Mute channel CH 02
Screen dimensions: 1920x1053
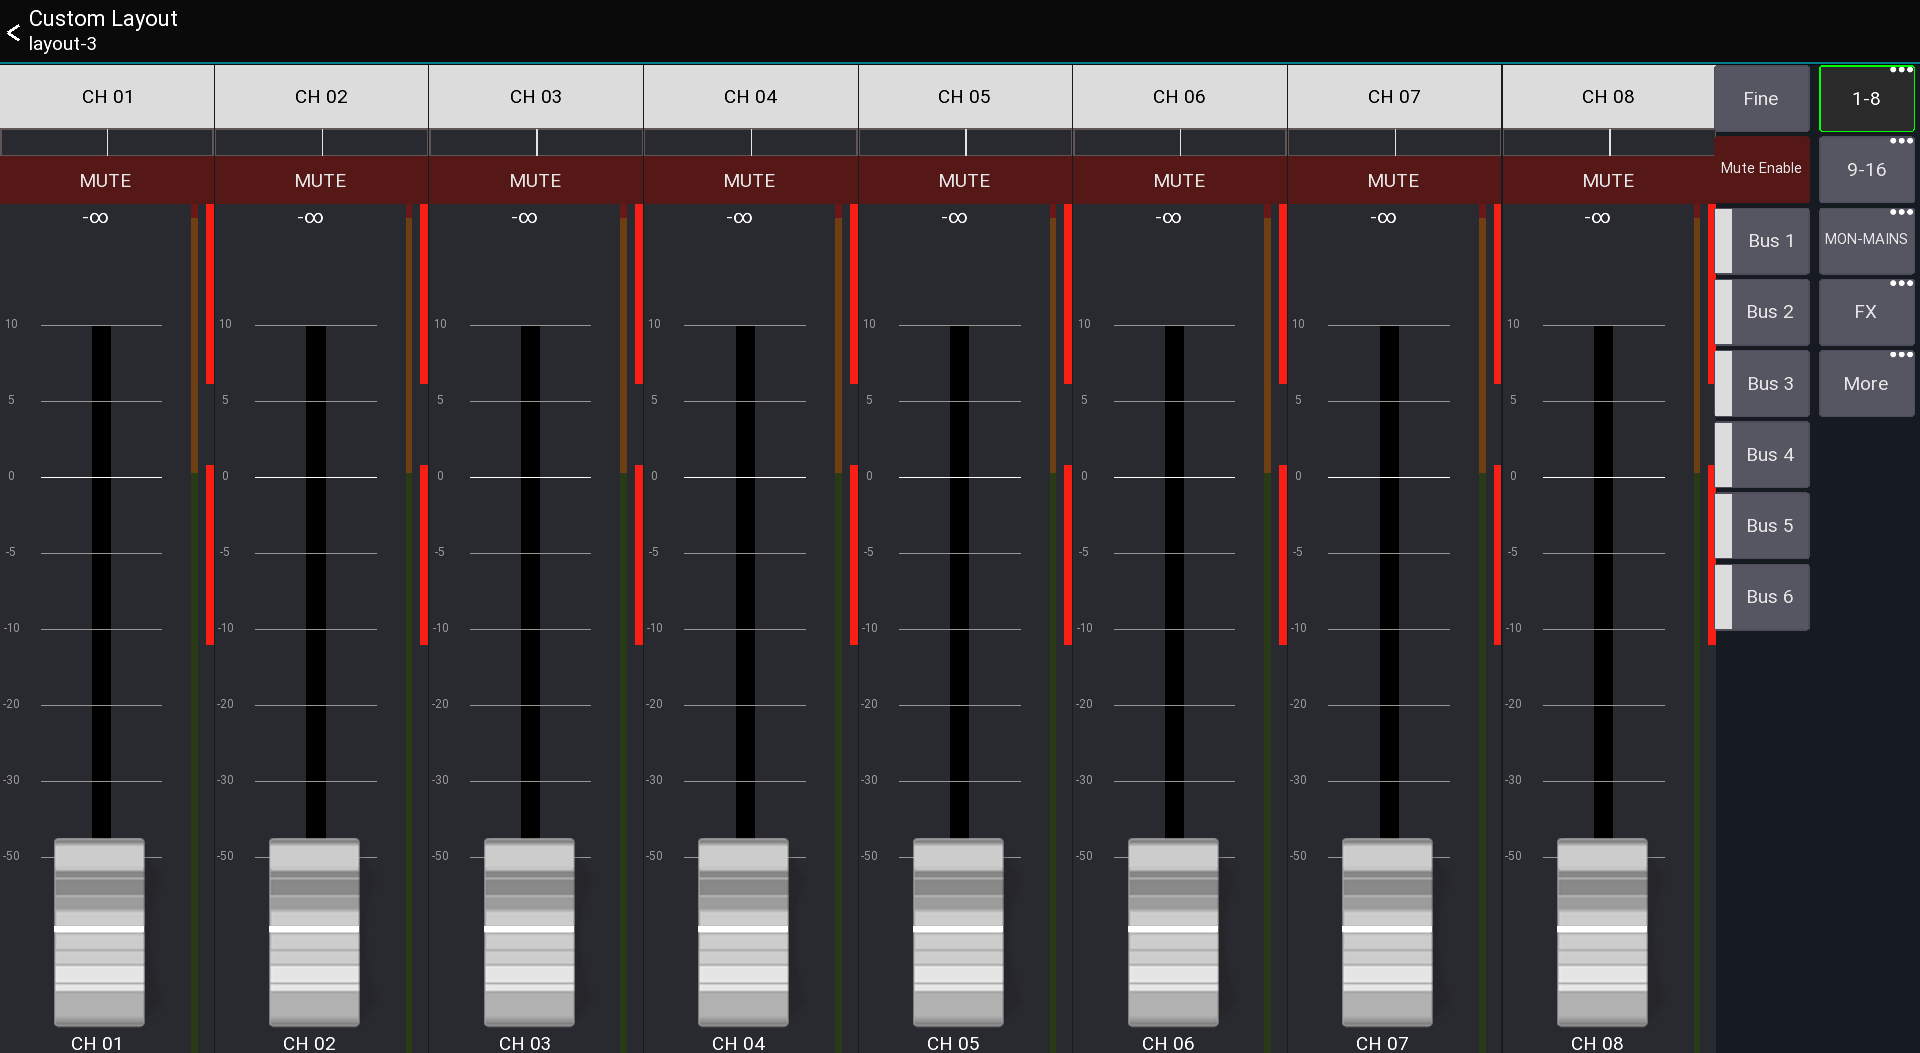321,180
